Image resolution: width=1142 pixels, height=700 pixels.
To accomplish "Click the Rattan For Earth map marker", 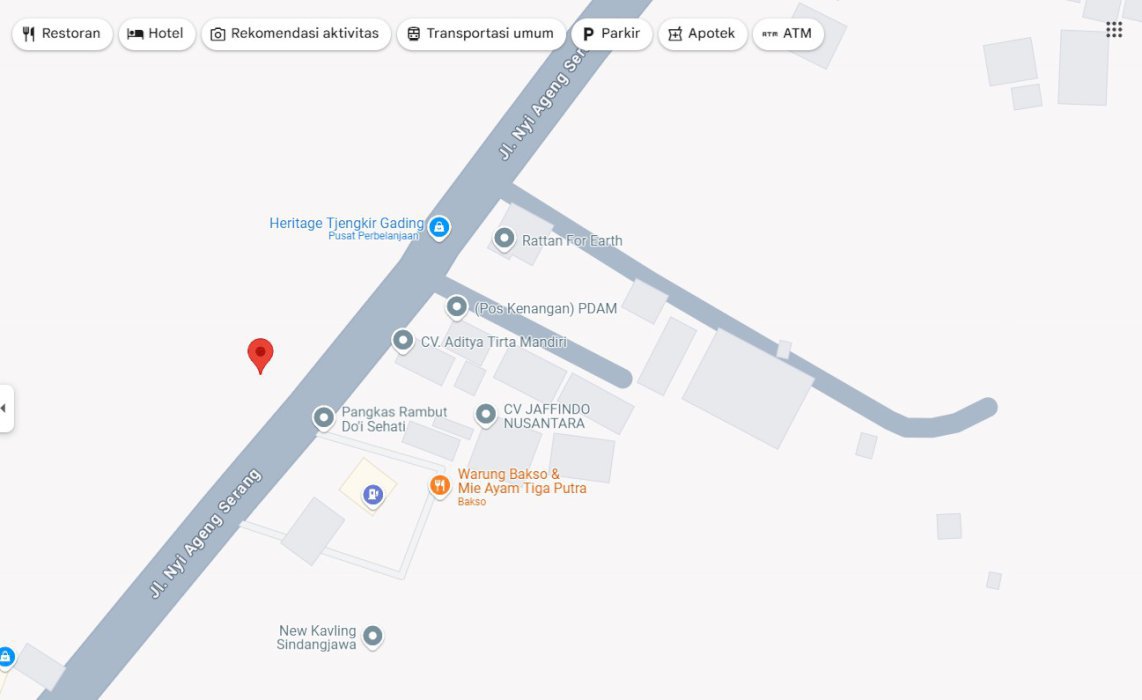I will [x=503, y=238].
